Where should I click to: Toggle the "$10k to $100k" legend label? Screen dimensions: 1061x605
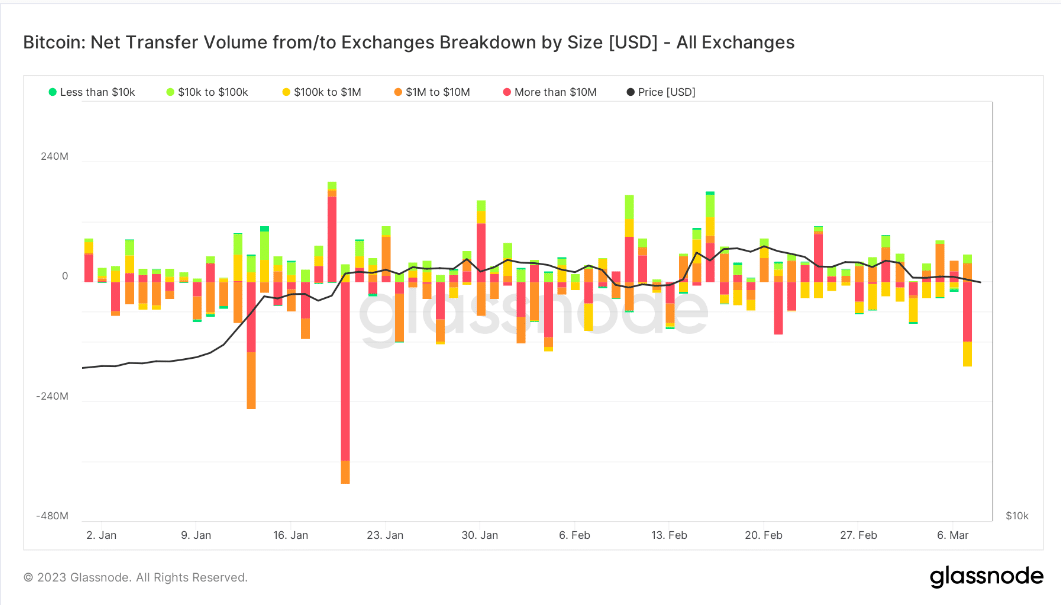[213, 92]
